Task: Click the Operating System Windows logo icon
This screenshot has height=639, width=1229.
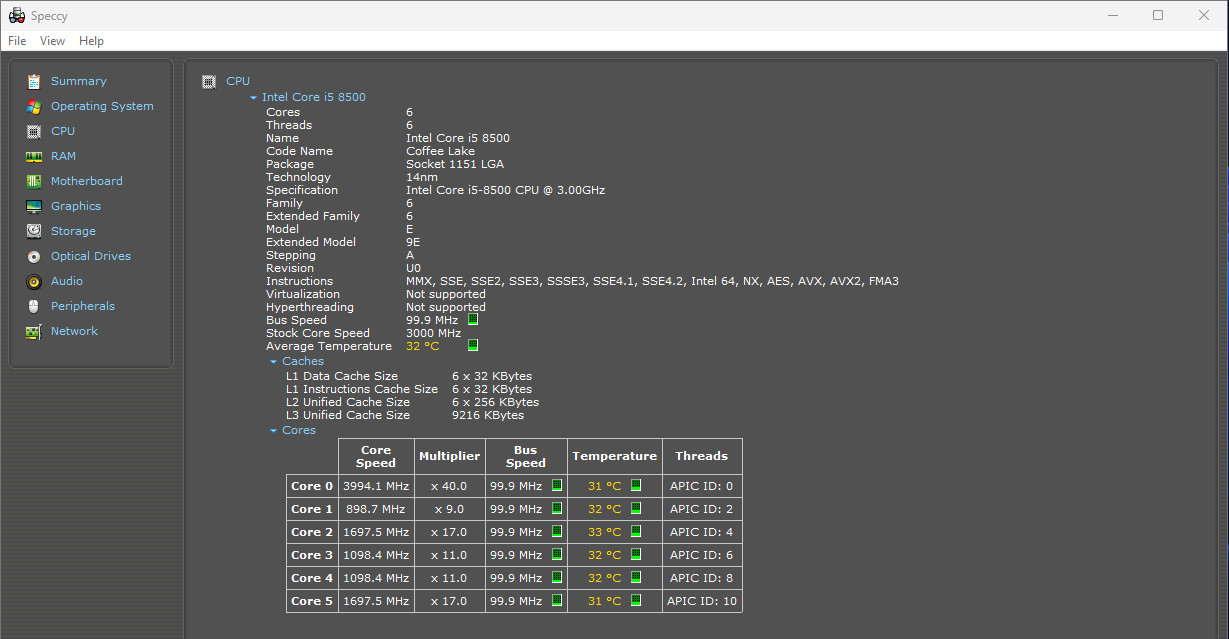Action: 34,106
